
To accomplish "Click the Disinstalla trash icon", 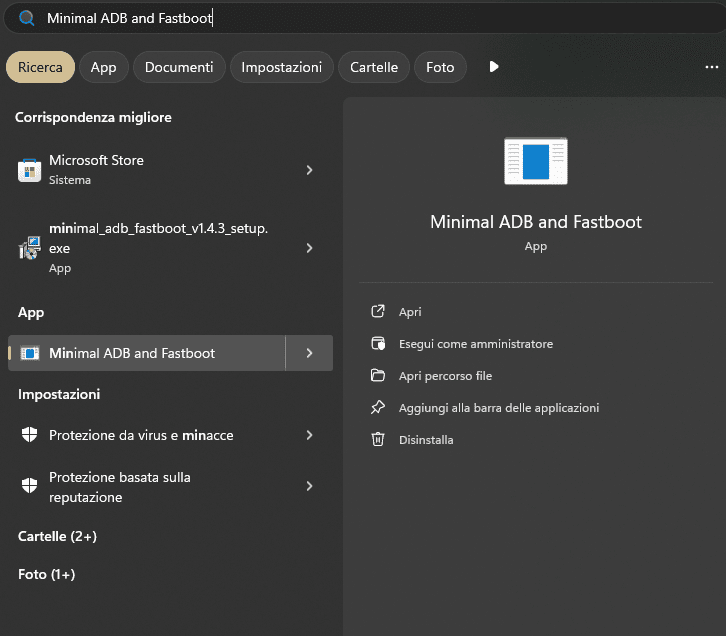I will (x=378, y=440).
